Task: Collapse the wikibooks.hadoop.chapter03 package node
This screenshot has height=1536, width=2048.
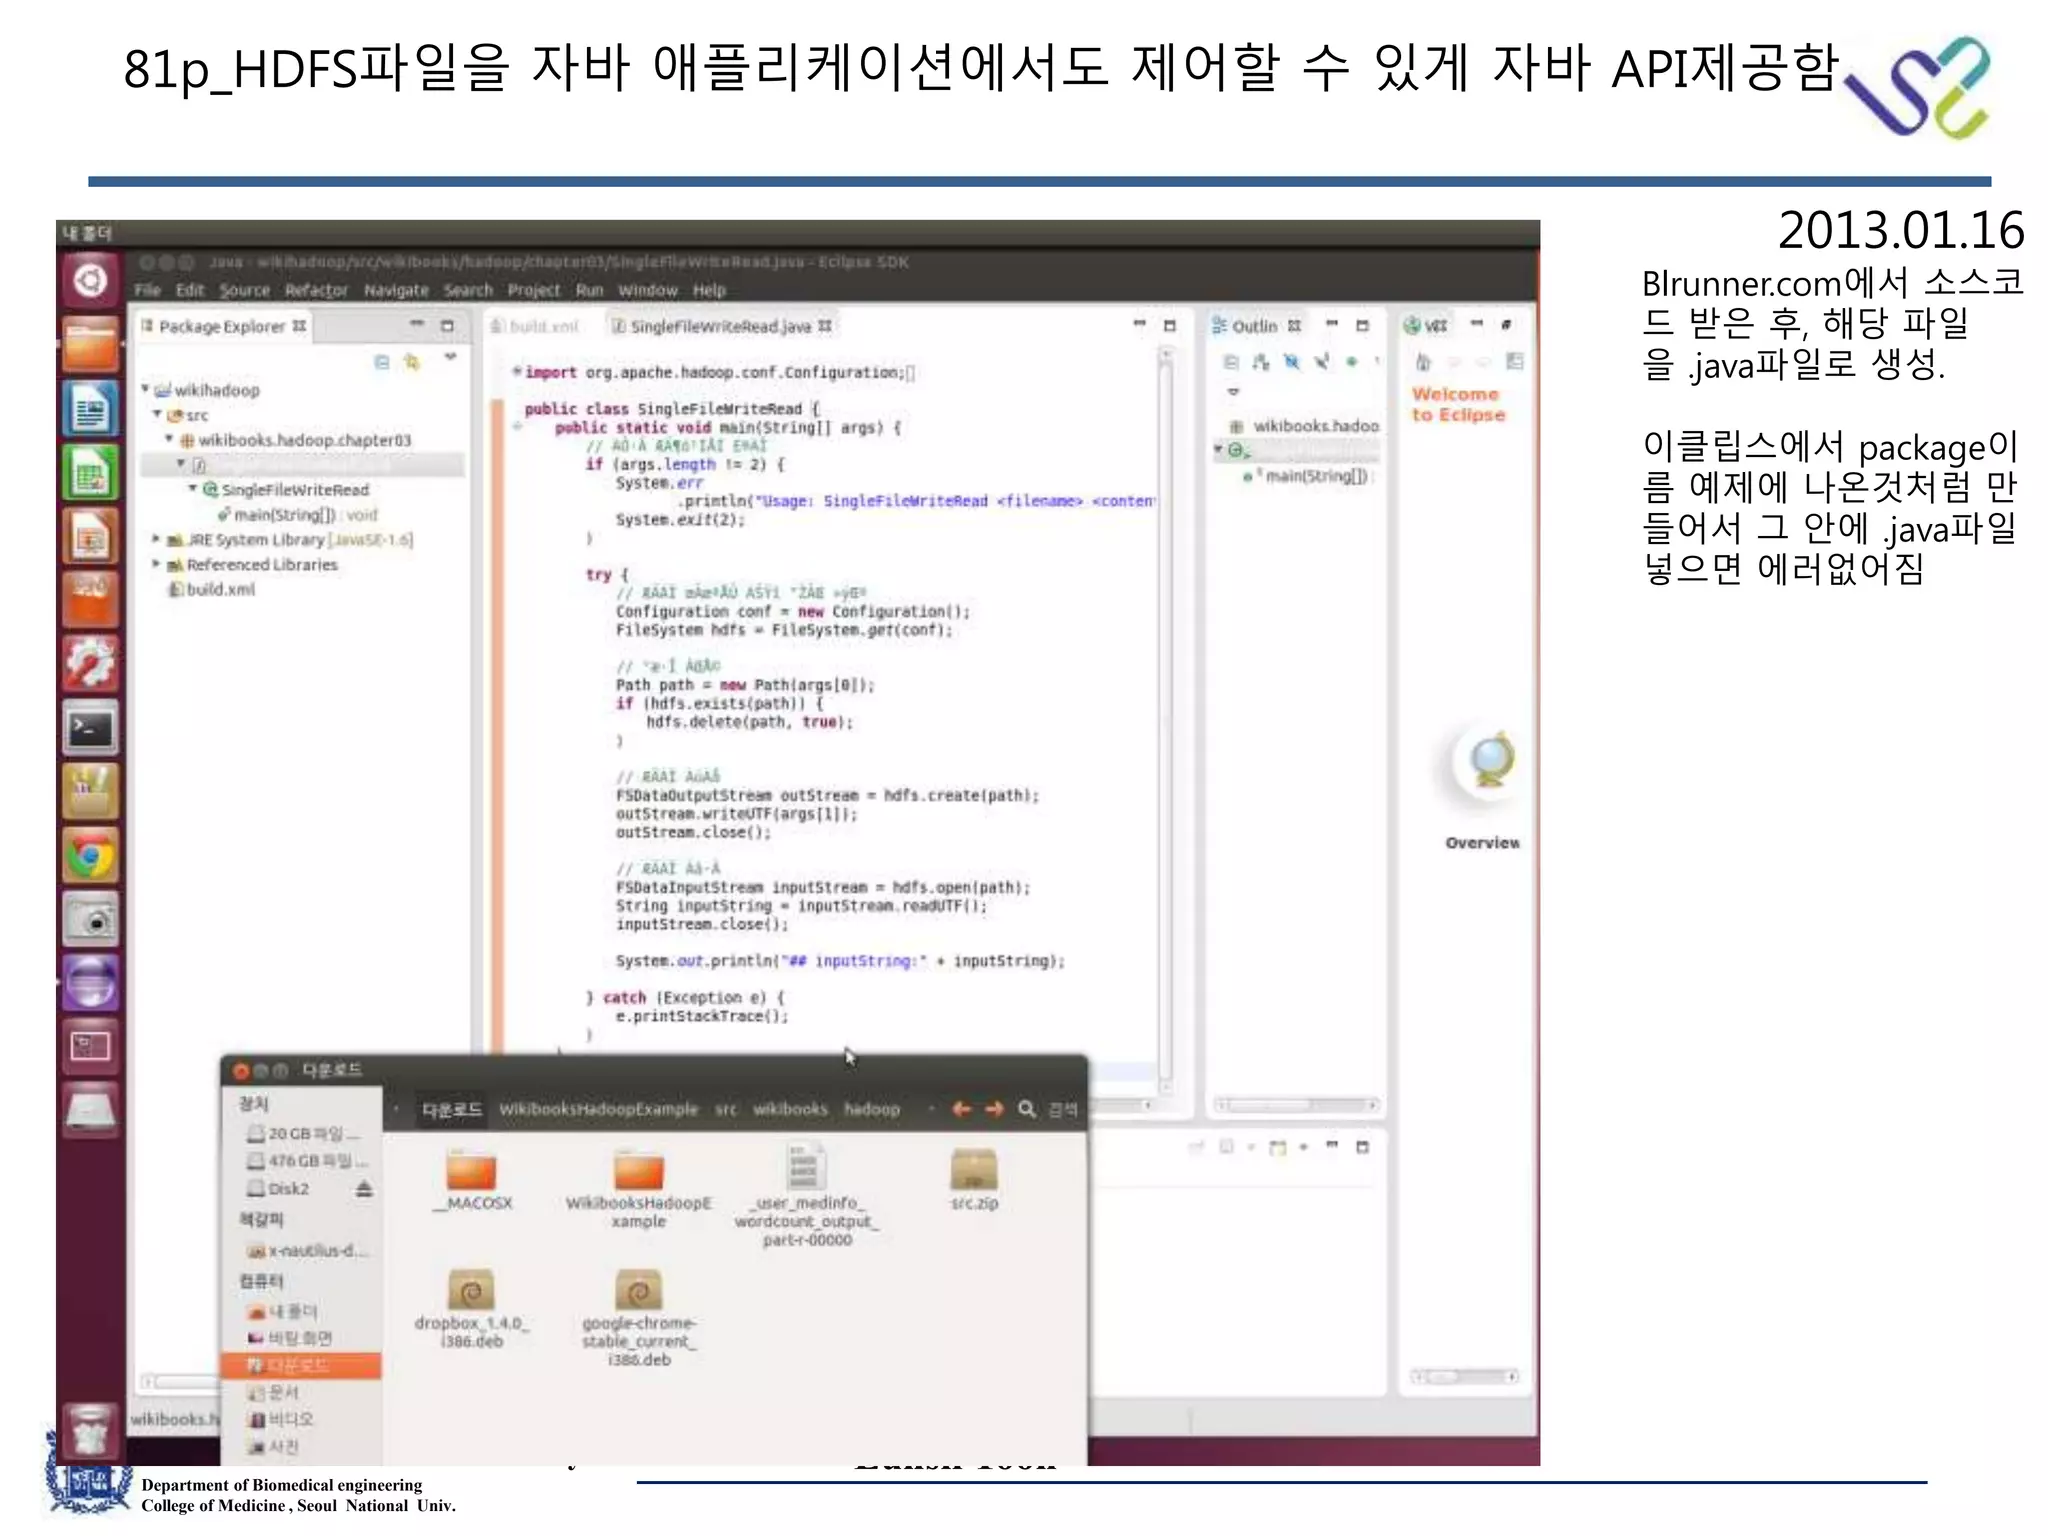Action: [x=169, y=439]
